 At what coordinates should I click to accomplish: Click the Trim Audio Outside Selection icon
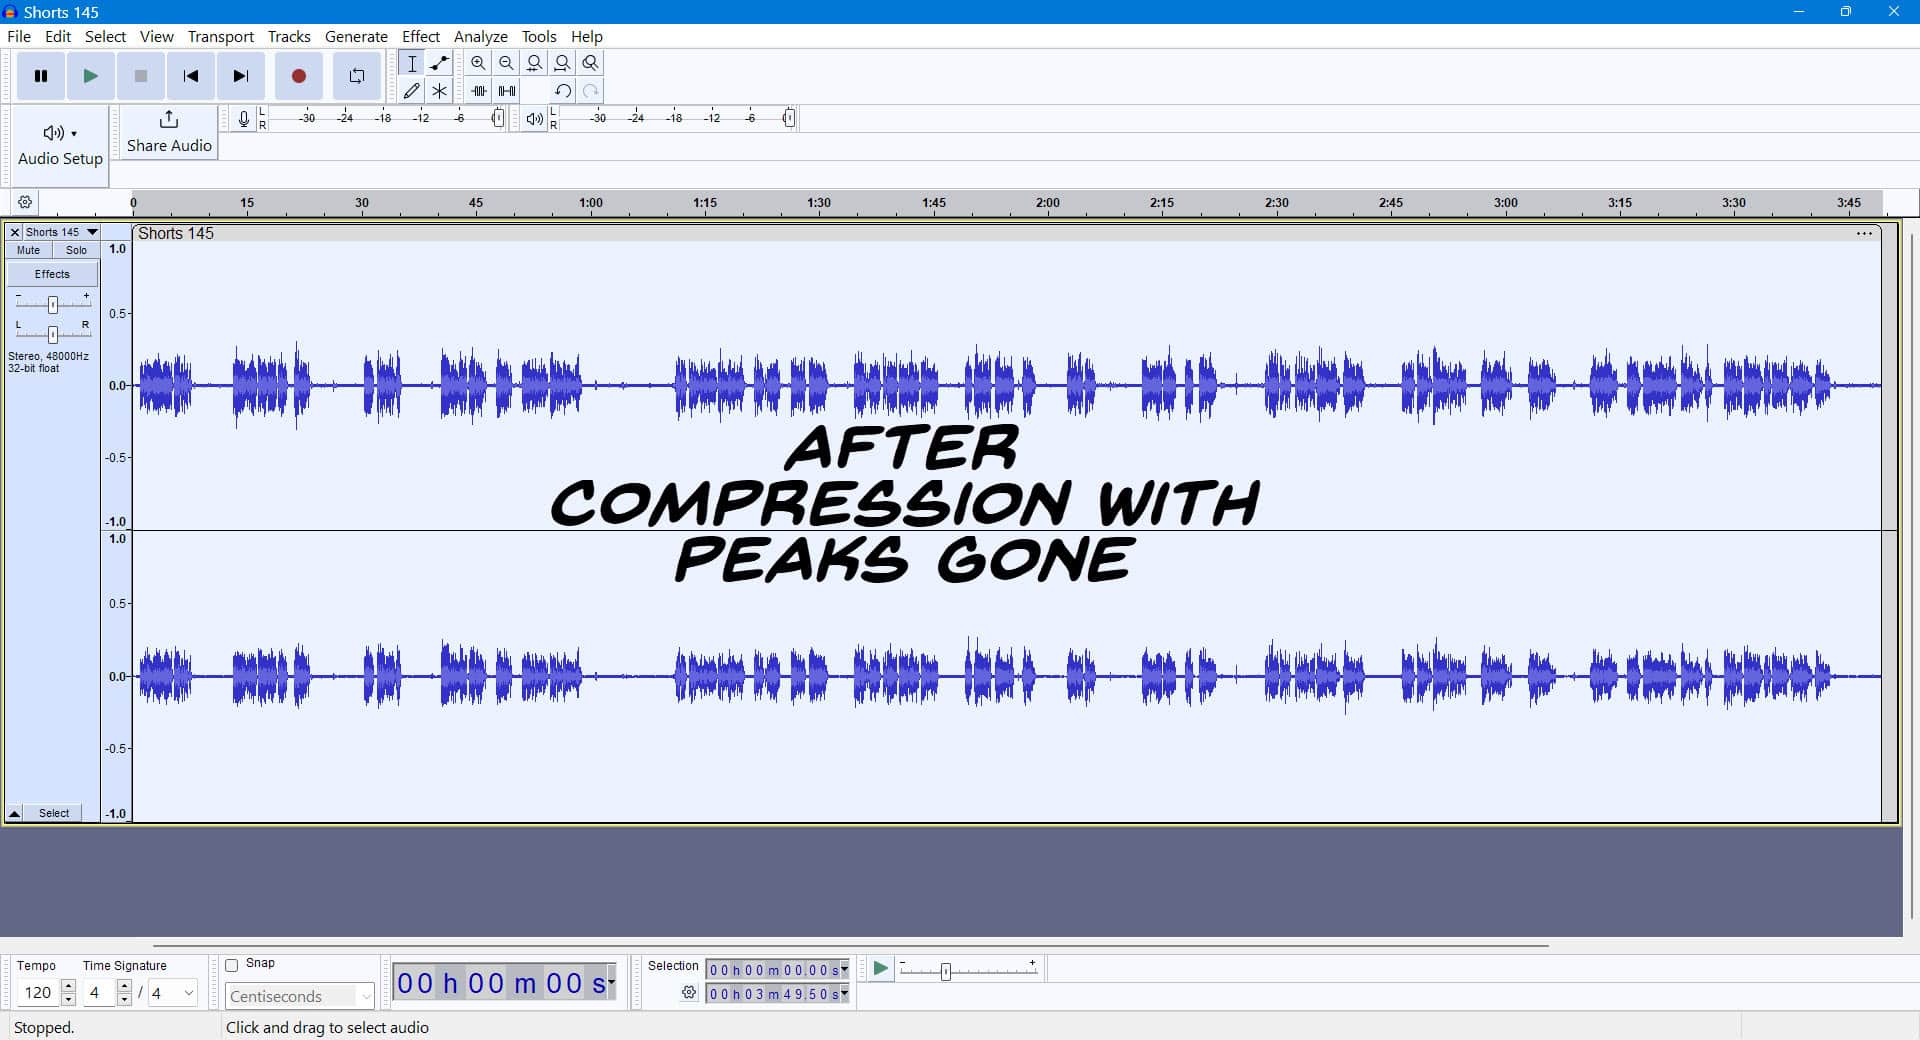point(478,90)
